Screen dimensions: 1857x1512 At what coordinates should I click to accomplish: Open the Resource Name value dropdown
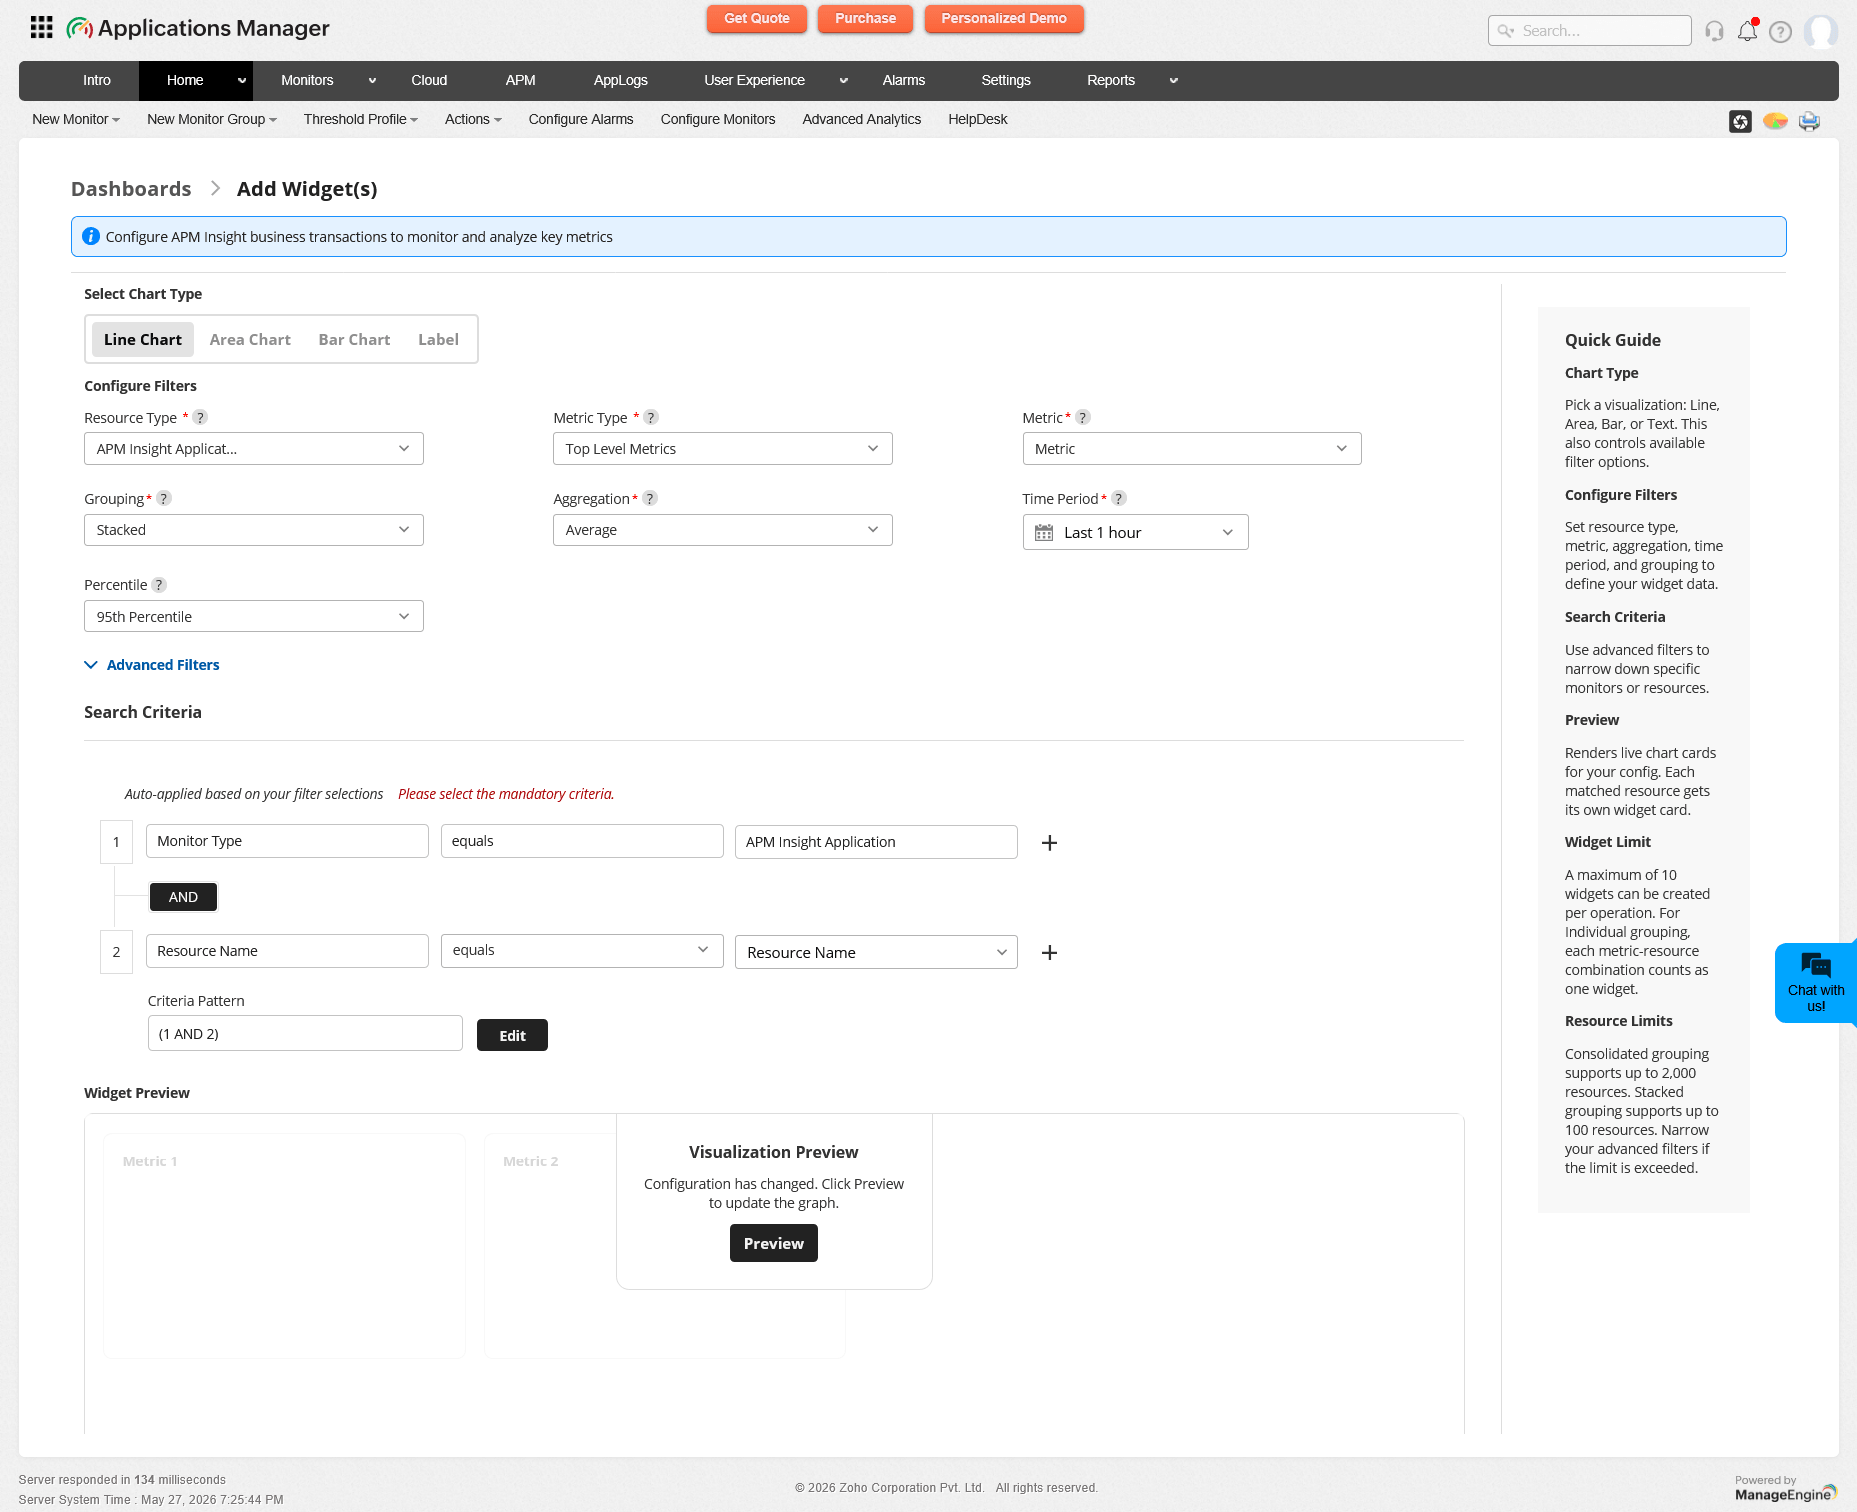(876, 952)
